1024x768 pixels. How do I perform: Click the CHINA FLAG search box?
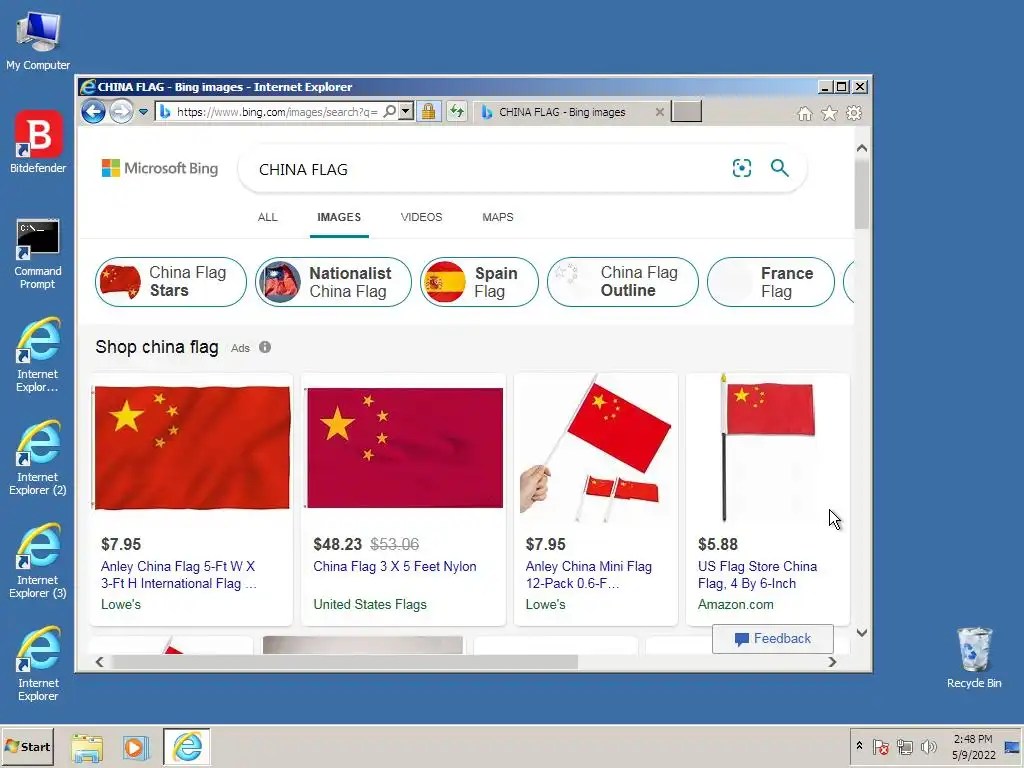coord(483,169)
